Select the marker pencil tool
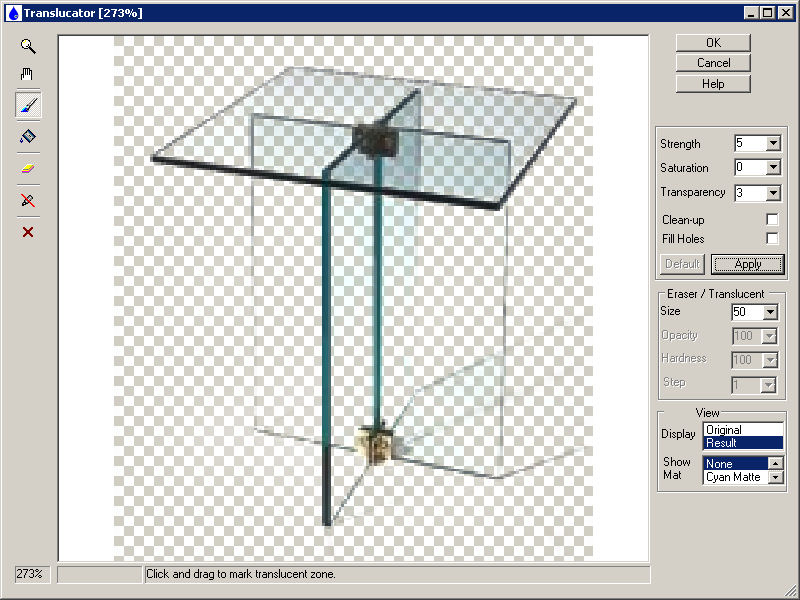800x600 pixels. coord(28,134)
